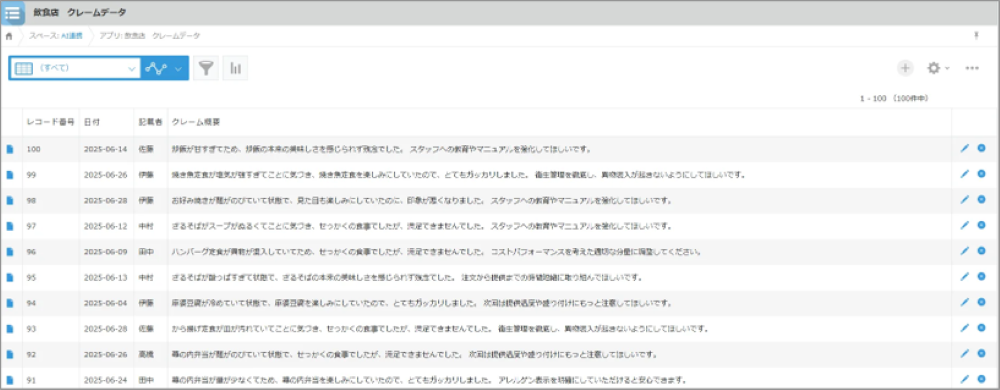This screenshot has width=1000, height=390.
Task: Pin icon near breadcrumb right
Action: (x=976, y=36)
